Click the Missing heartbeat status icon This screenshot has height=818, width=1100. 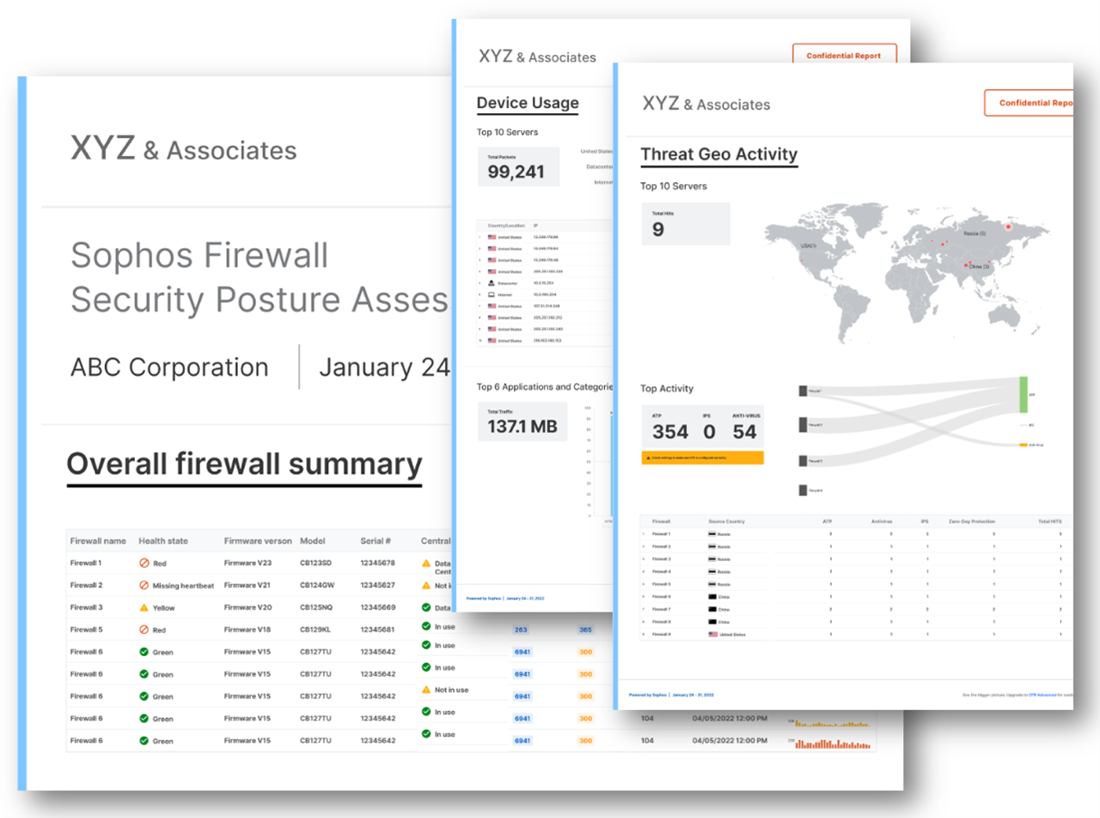coord(144,585)
